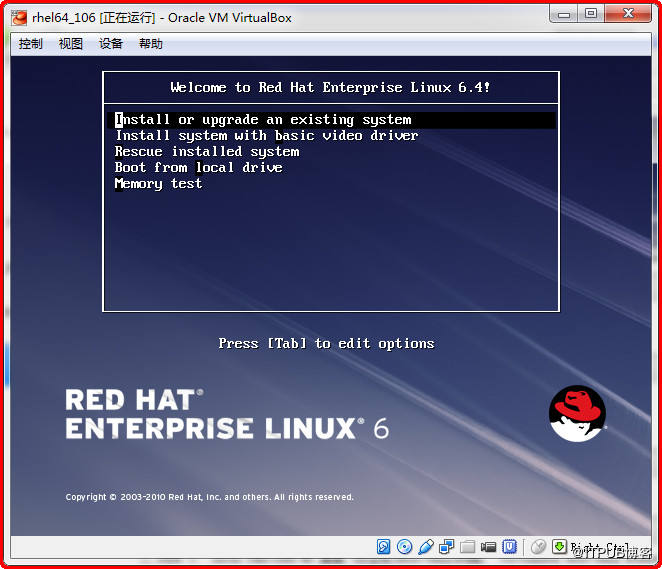Select Memory test boot option
662x569 pixels.
[x=158, y=184]
